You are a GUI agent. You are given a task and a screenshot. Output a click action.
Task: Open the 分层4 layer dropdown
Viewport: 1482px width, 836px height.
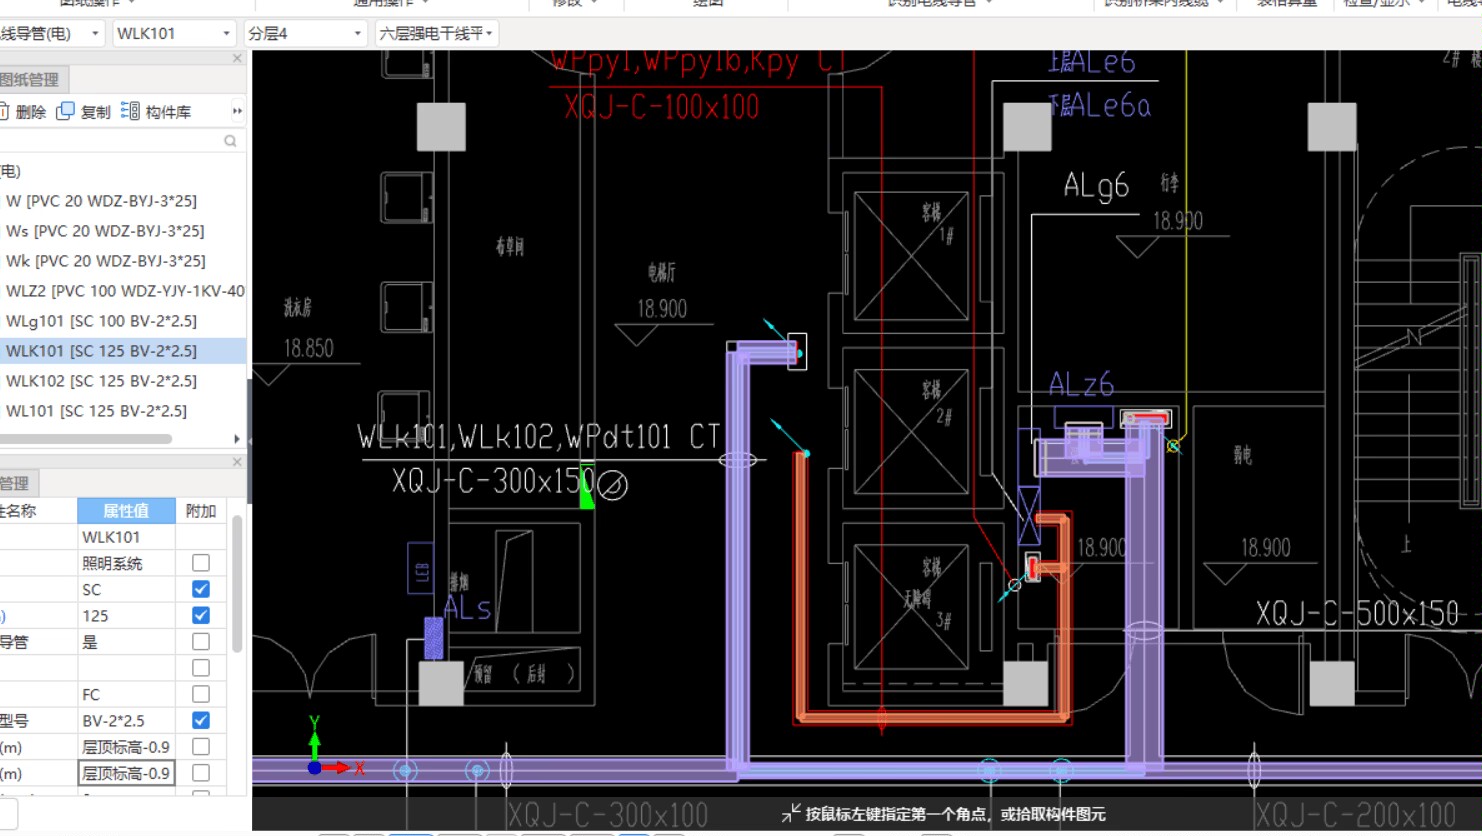(x=305, y=33)
